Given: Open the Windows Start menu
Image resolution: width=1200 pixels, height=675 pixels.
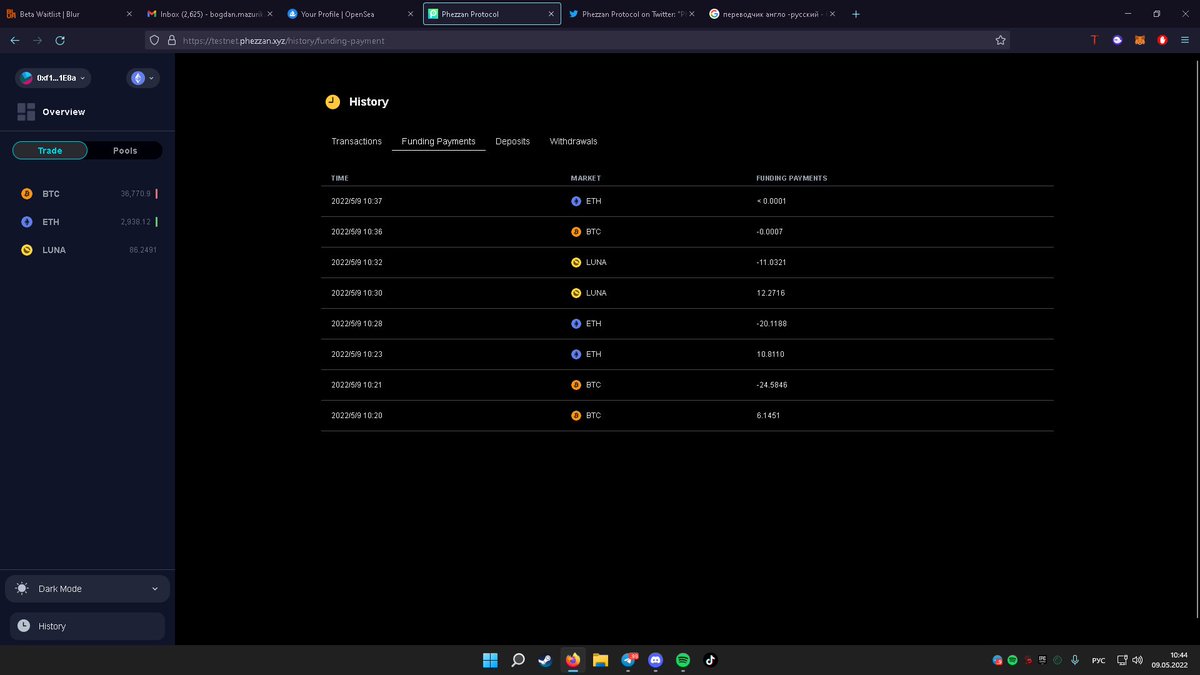Looking at the screenshot, I should coord(491,660).
